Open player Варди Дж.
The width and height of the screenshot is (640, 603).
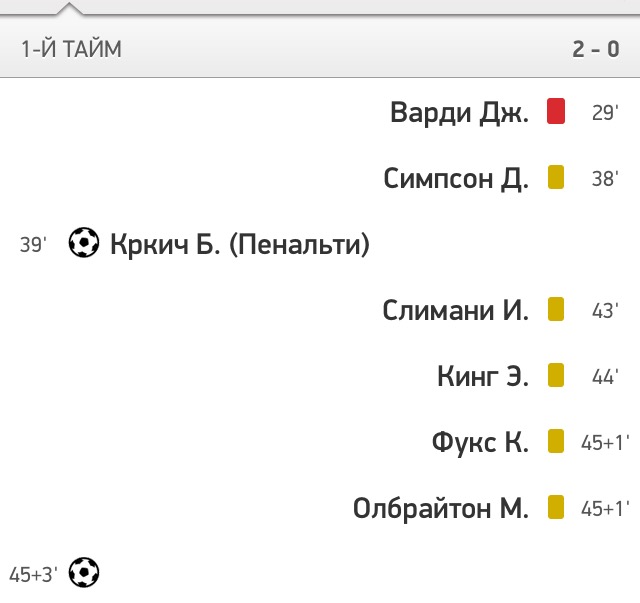pos(459,112)
